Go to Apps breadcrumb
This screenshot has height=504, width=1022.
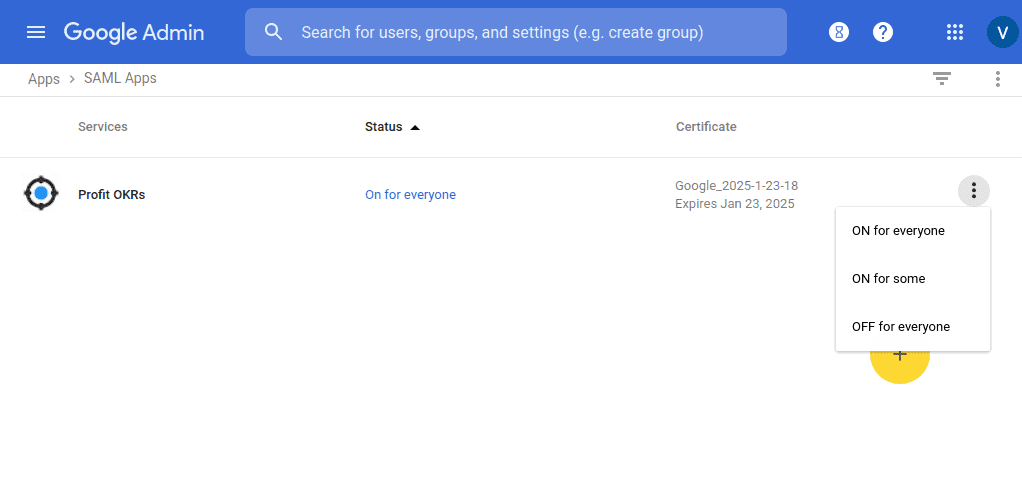(x=44, y=79)
